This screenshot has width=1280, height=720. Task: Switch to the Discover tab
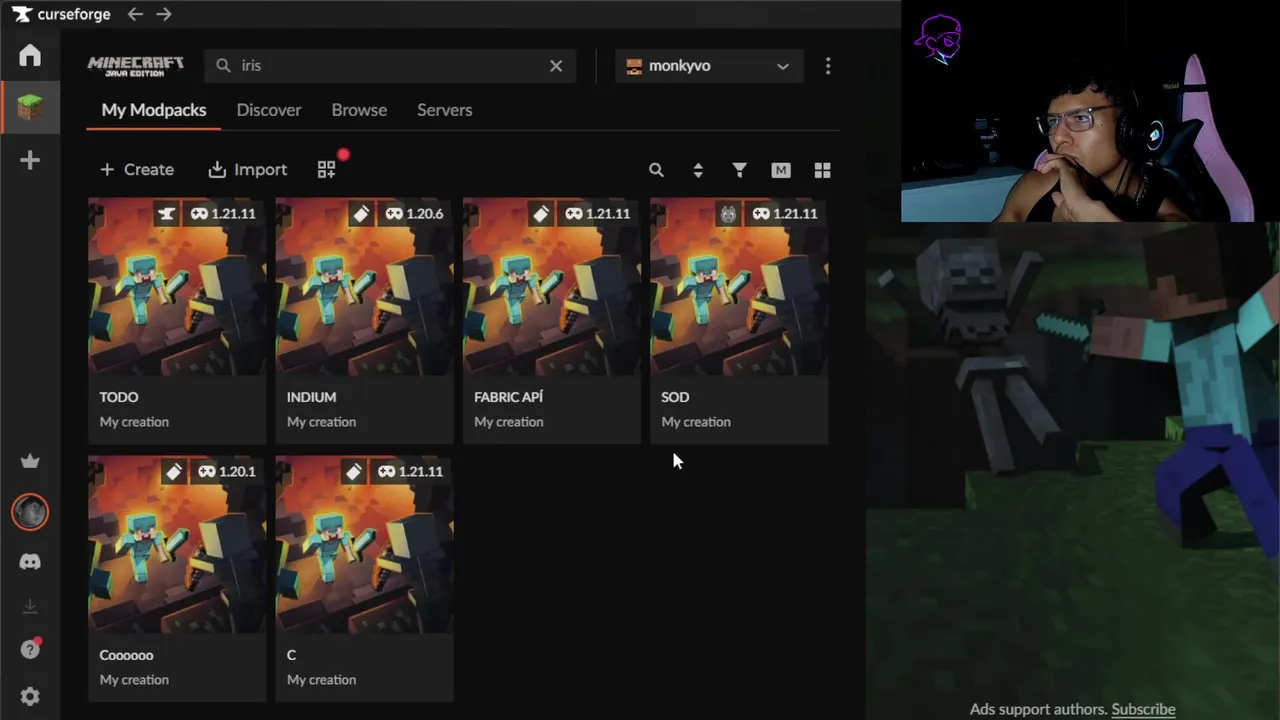coord(269,110)
